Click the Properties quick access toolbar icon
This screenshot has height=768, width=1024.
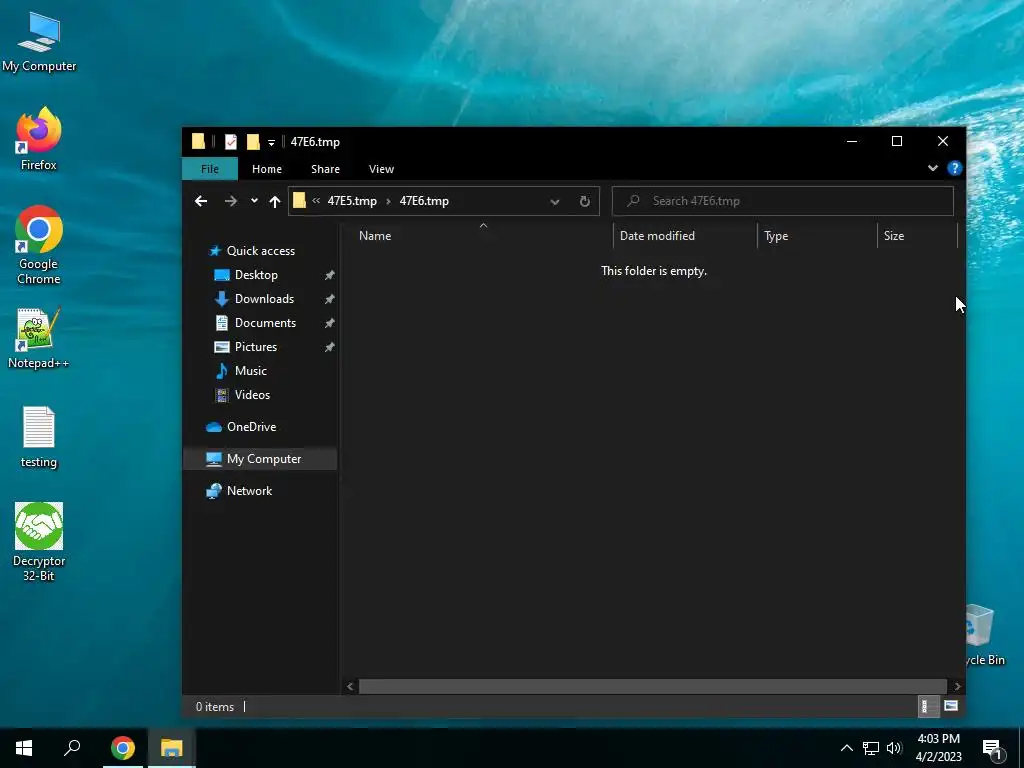pyautogui.click(x=231, y=141)
